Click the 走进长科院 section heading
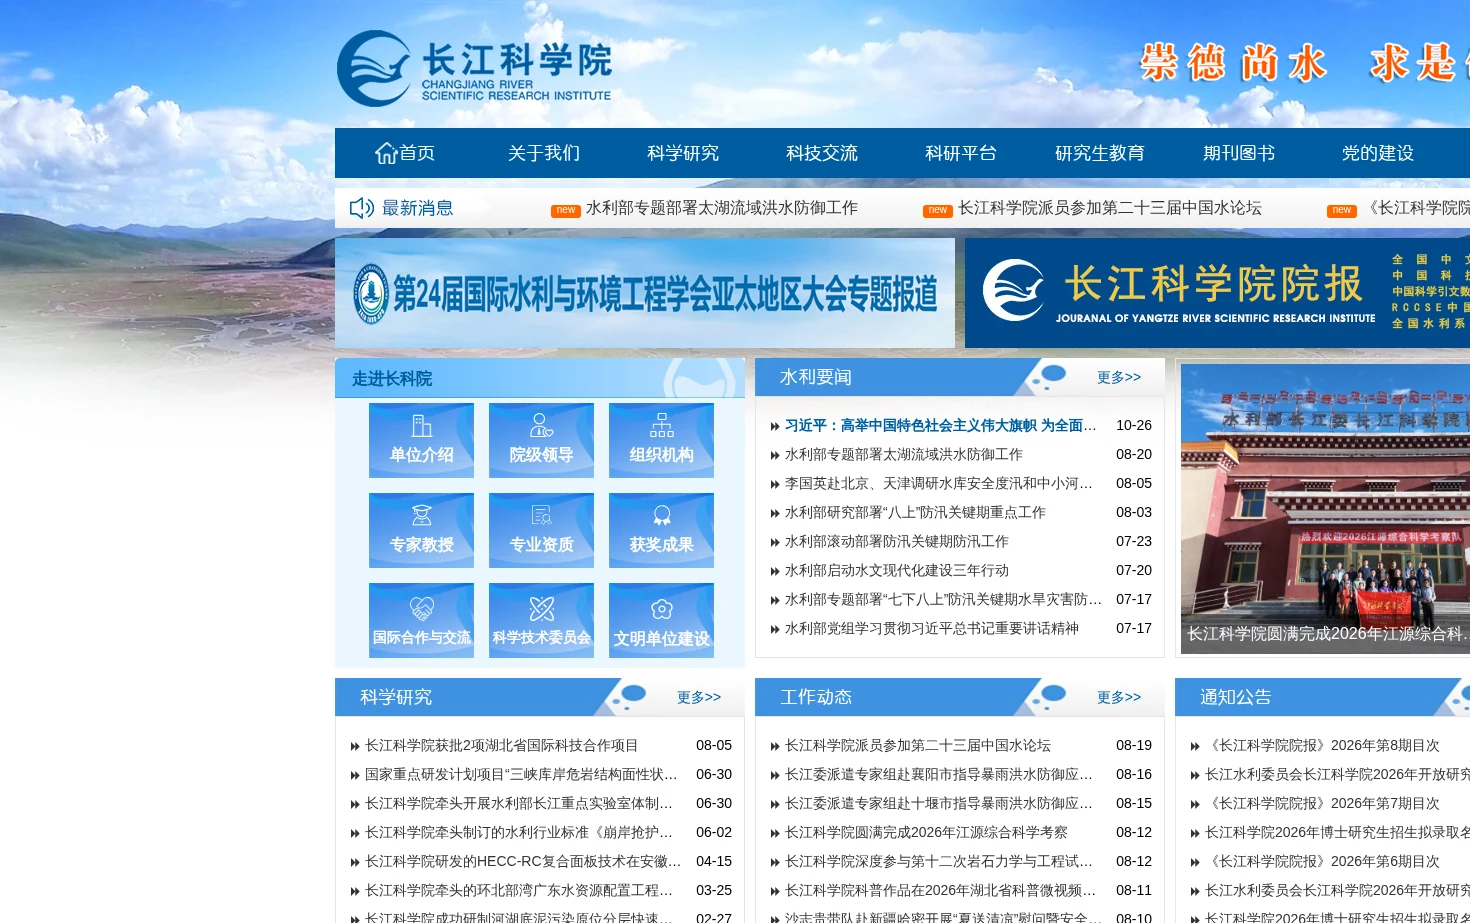The image size is (1470, 923). point(392,379)
